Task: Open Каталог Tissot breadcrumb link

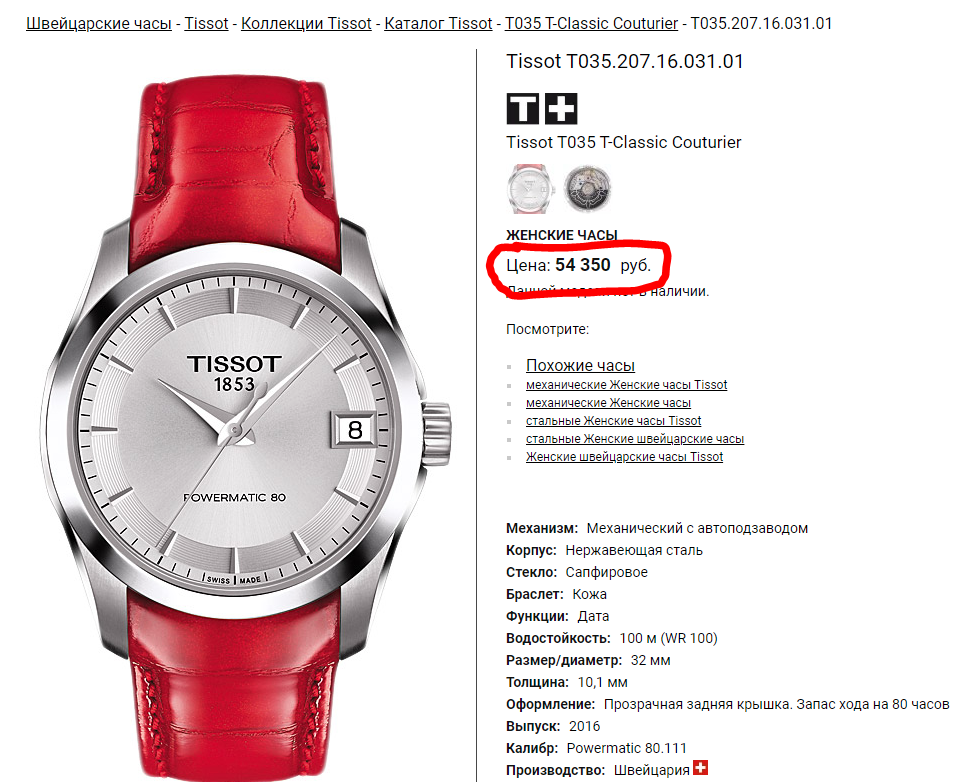Action: (438, 23)
